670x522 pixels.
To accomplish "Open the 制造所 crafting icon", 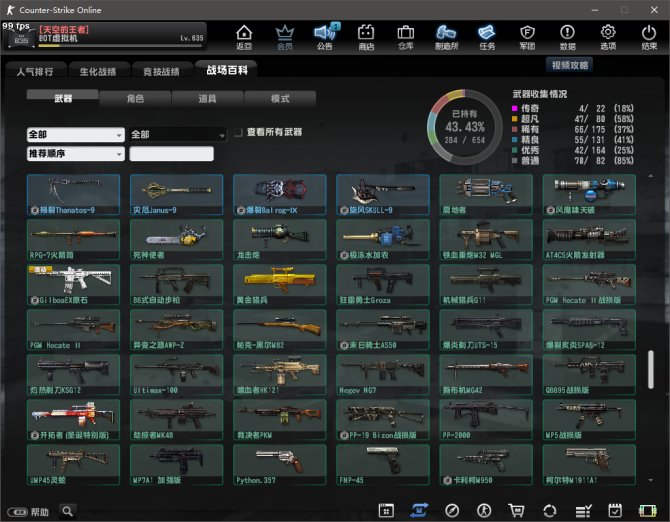I will [x=446, y=37].
